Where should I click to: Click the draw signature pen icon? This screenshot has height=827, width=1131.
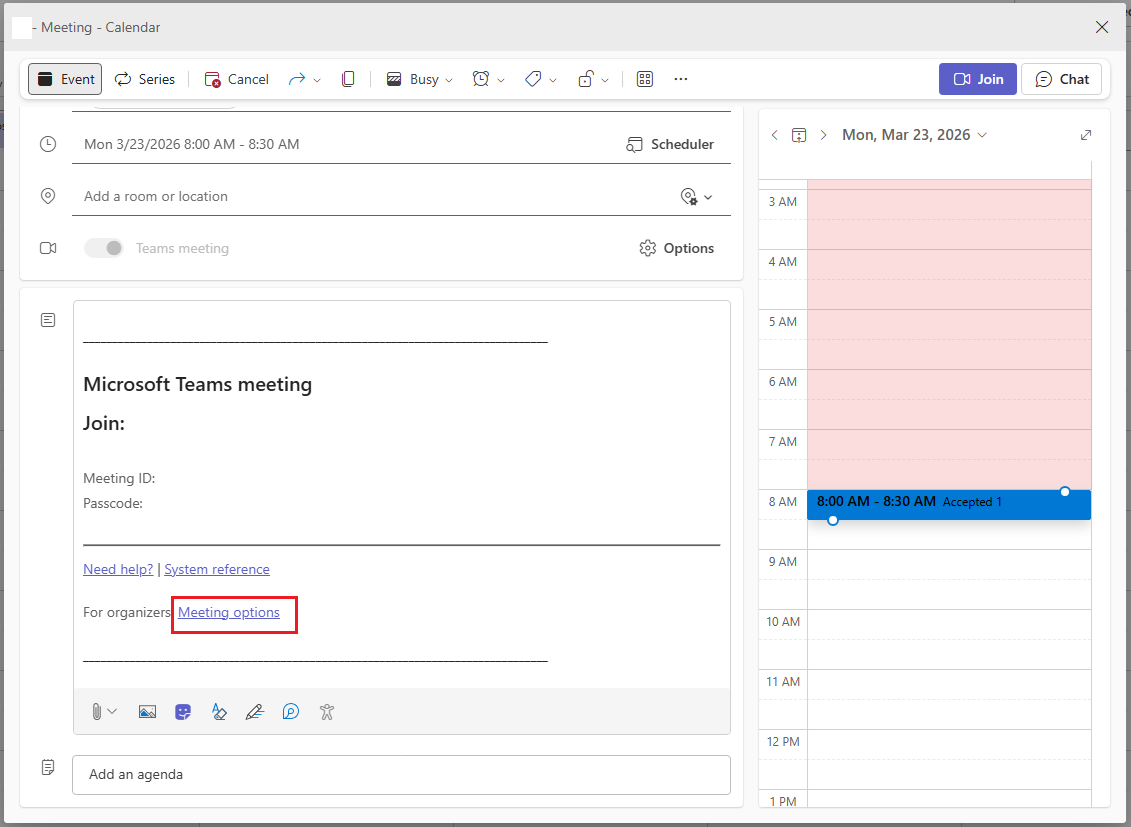tap(255, 712)
